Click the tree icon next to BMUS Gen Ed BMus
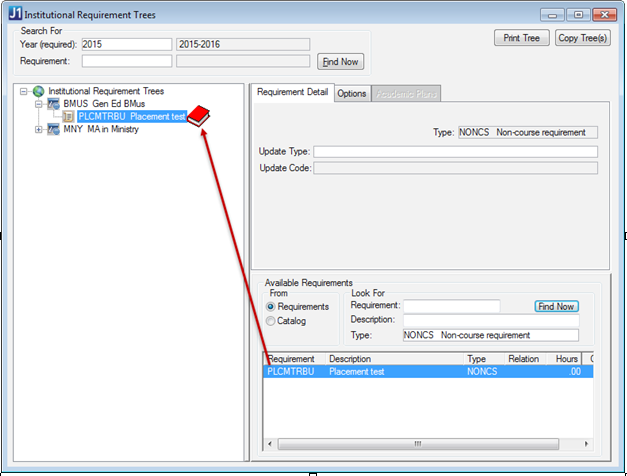627x476 pixels. [x=54, y=104]
